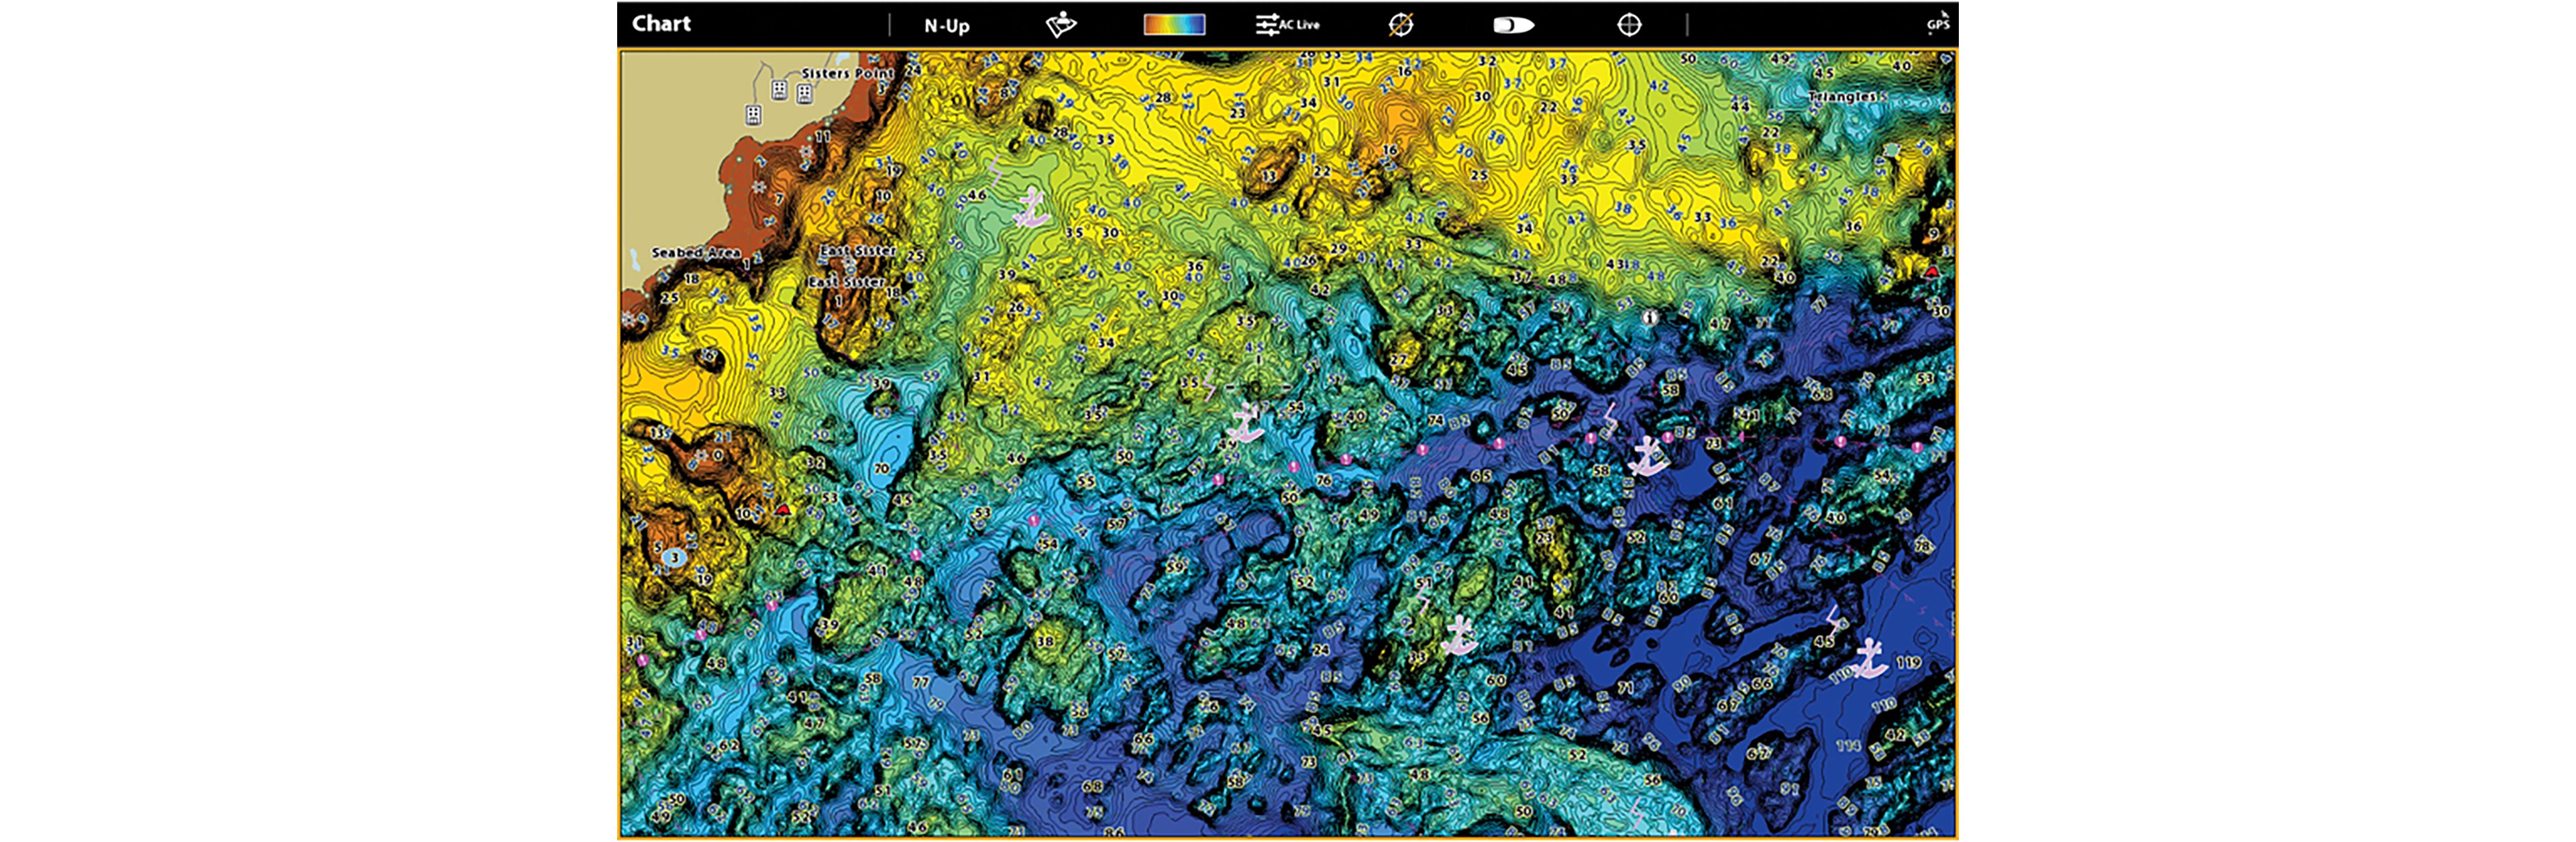
Task: Click the 114 depth sounding
Action: coord(1848,746)
